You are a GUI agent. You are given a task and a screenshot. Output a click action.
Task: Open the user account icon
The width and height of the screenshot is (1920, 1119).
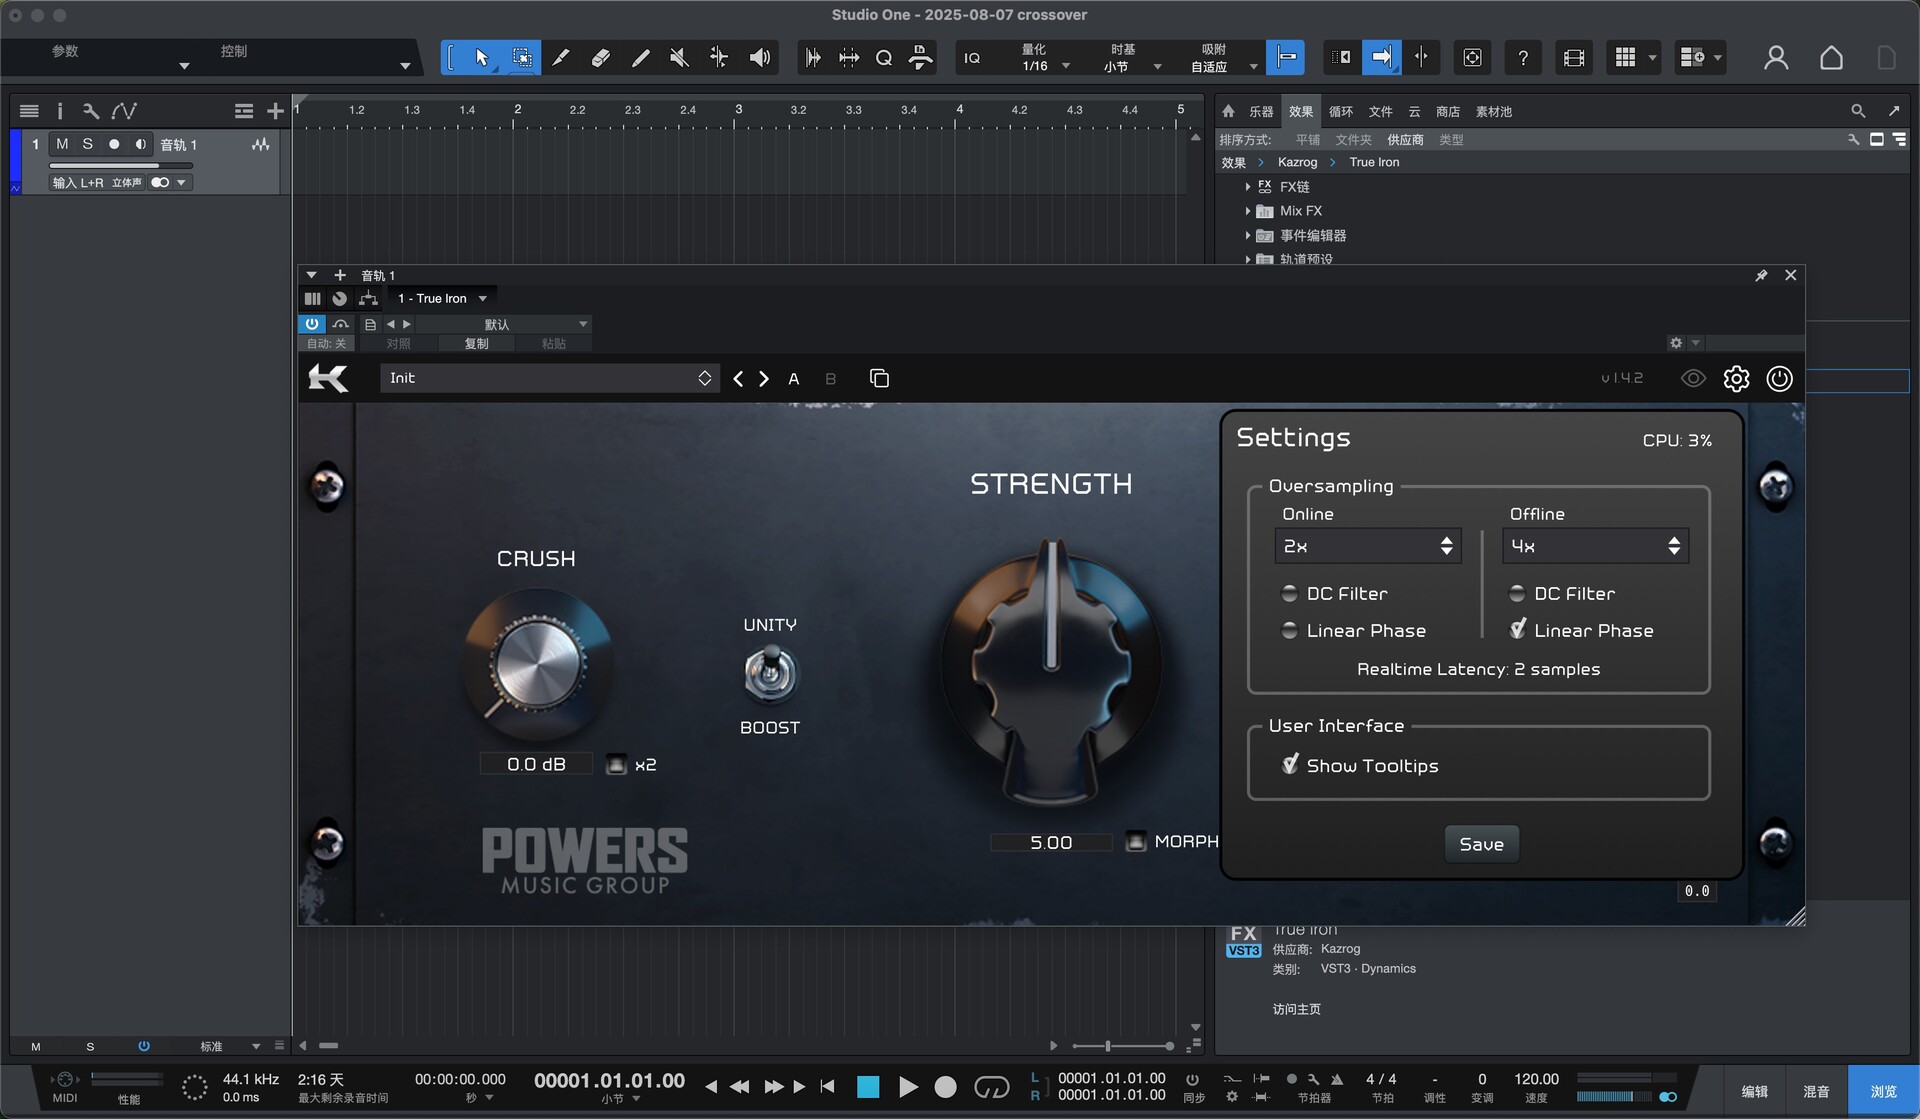tap(1776, 58)
